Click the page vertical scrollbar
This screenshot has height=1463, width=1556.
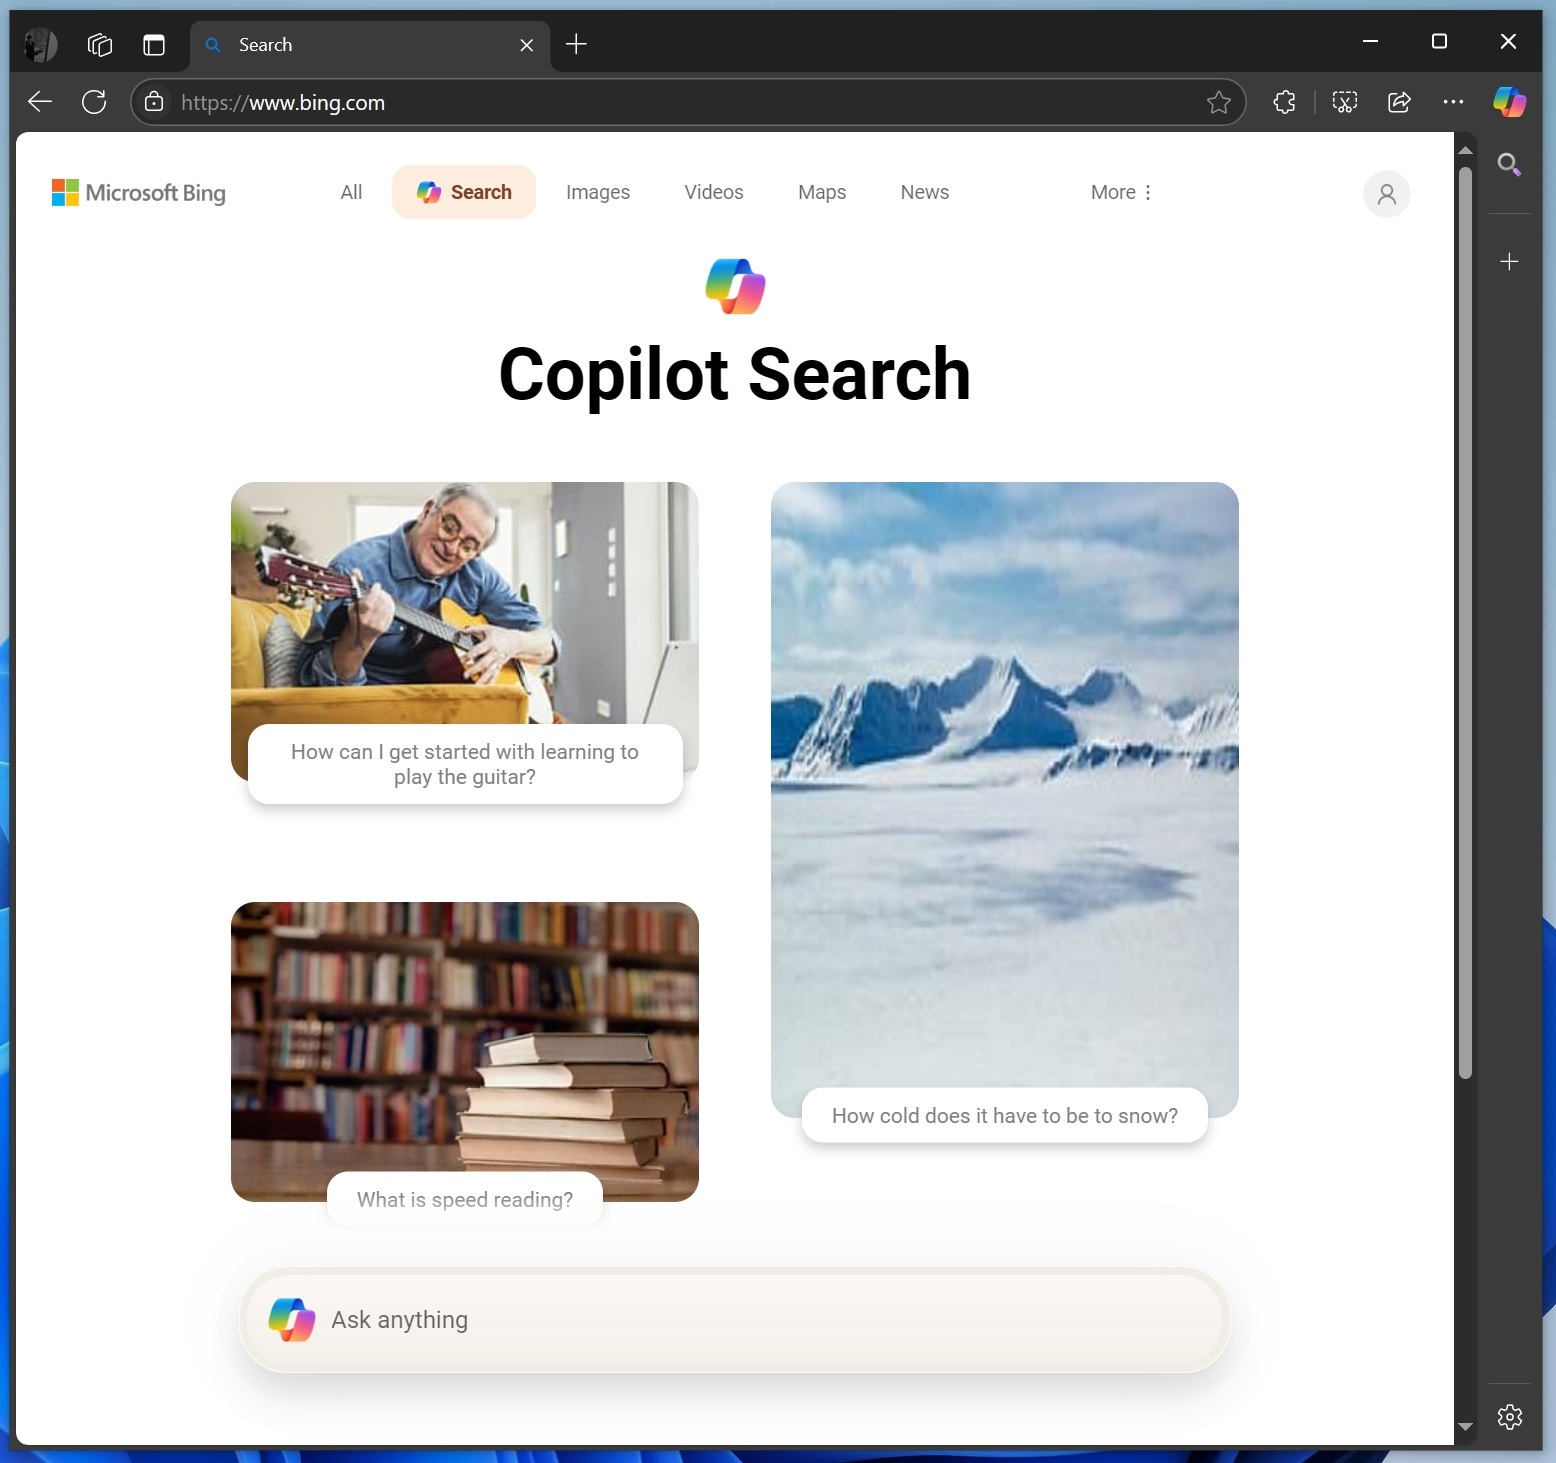(x=1465, y=620)
